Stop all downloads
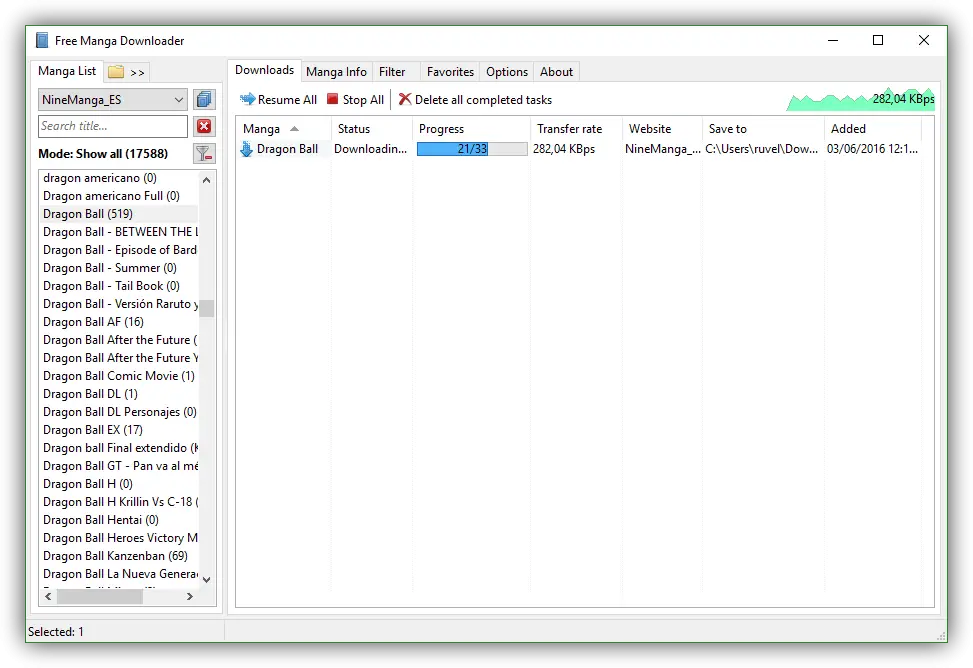 click(x=355, y=99)
